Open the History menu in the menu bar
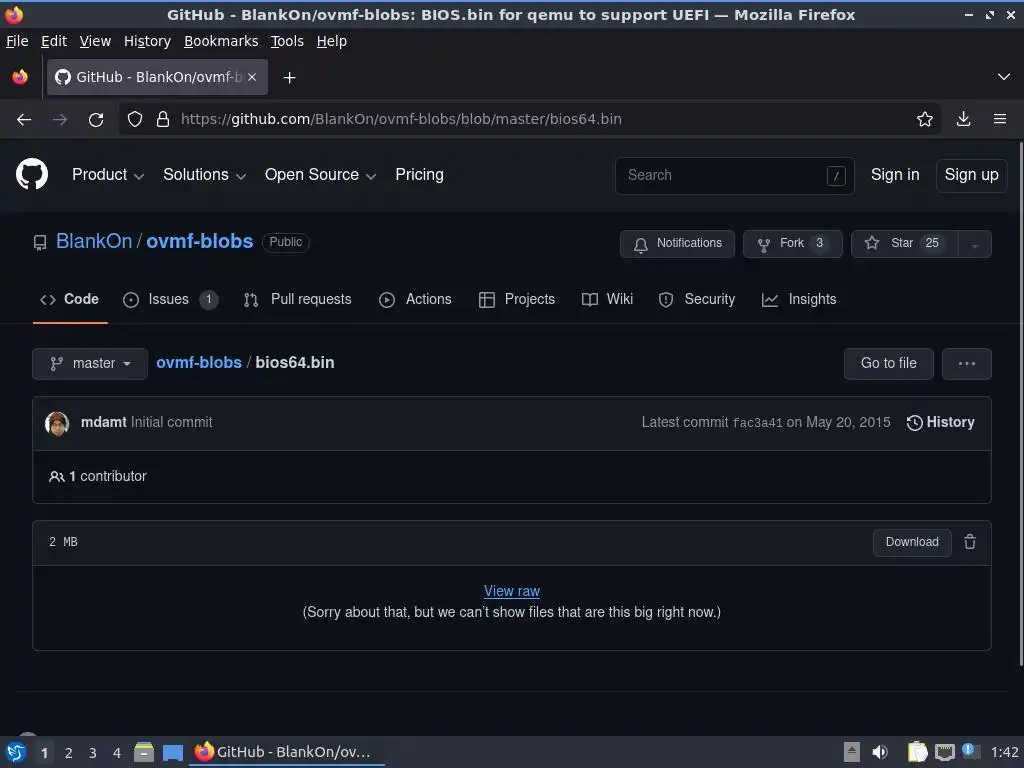Viewport: 1024px width, 768px height. click(147, 41)
